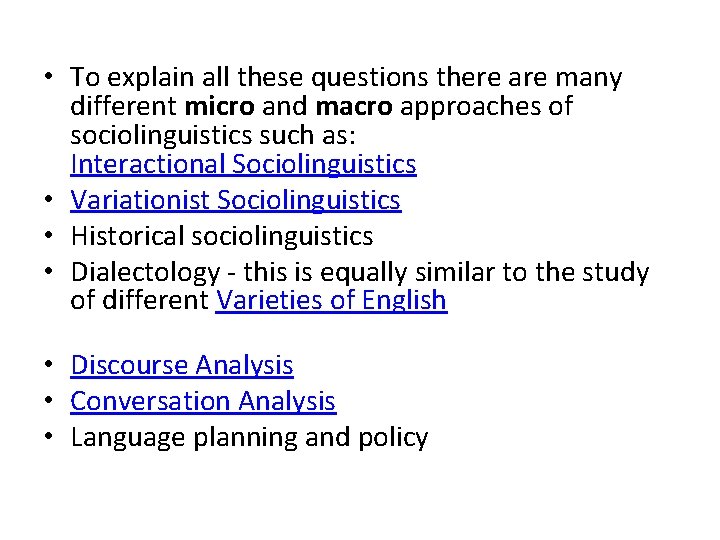Click the bullet before Variationist Sociolinguistics
The image size is (720, 540).
click(x=49, y=199)
